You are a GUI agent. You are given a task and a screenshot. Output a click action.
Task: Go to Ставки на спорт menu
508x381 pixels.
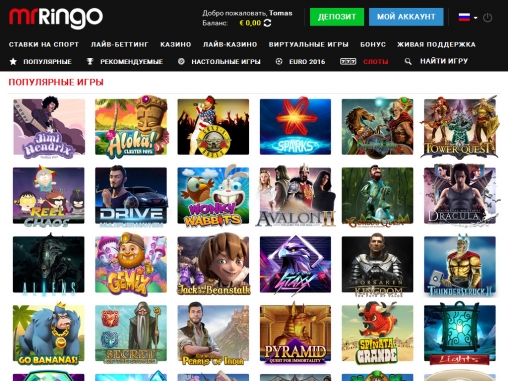click(x=44, y=44)
